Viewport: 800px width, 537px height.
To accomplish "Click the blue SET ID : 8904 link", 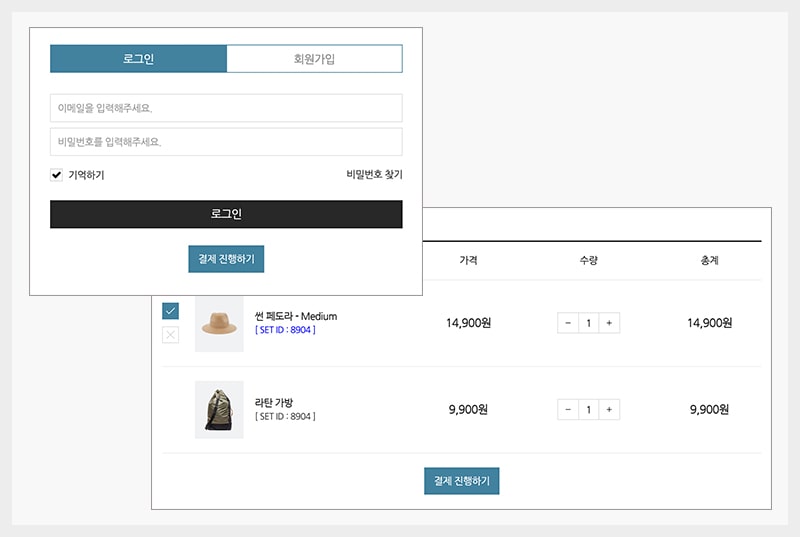I will click(285, 330).
